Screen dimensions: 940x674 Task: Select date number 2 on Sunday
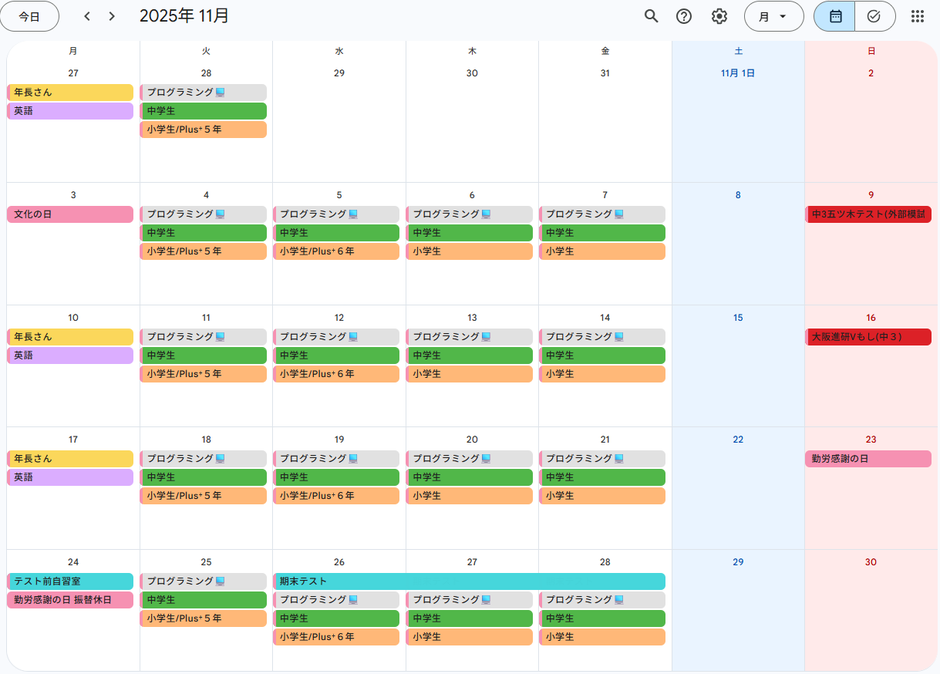(x=871, y=73)
